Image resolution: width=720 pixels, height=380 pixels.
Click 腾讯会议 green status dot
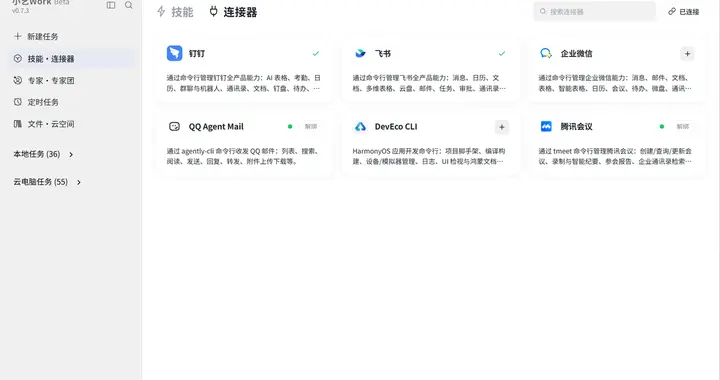pos(662,127)
